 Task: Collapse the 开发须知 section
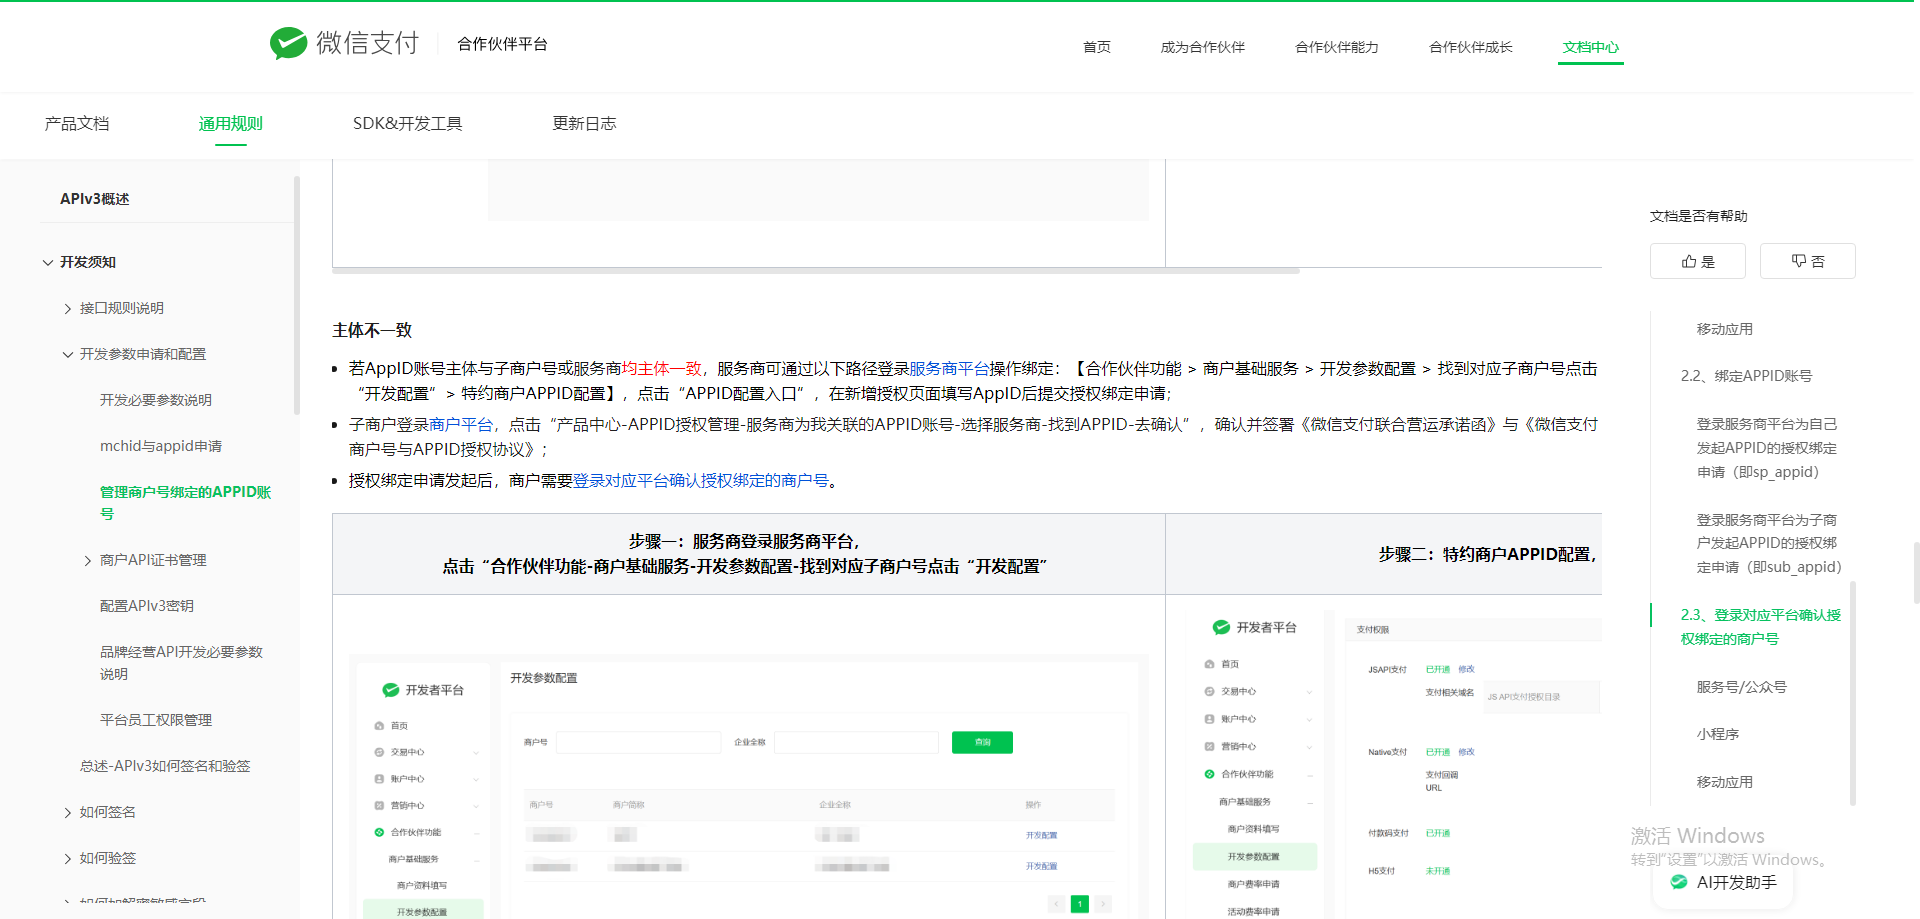[x=48, y=262]
